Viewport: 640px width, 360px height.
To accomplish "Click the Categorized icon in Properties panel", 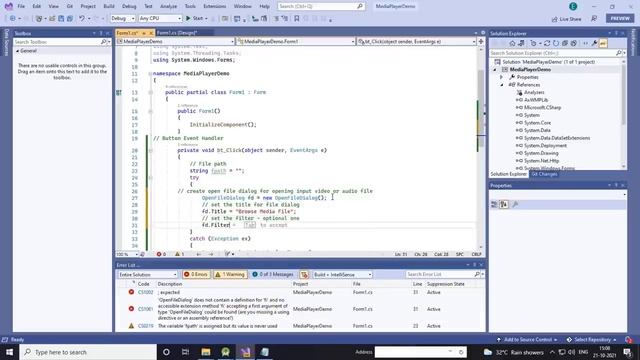I will click(x=494, y=204).
